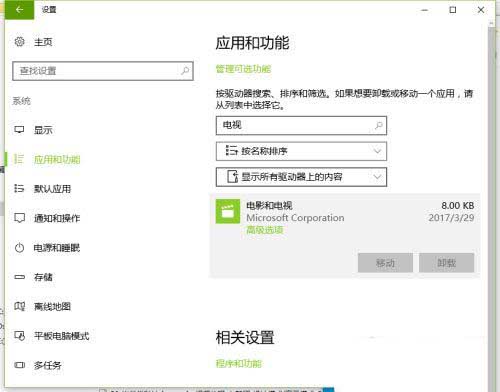
Task: Open the 程序和功能 related link
Action: (239, 363)
